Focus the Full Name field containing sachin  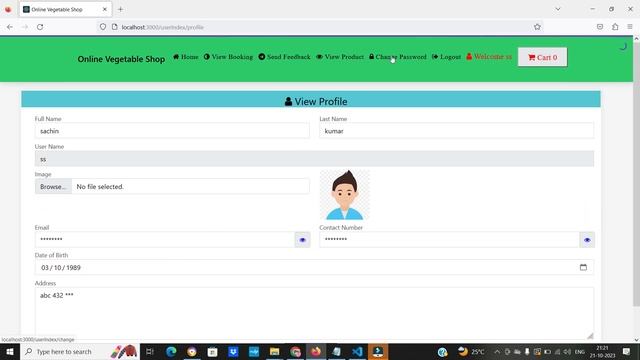coord(172,131)
